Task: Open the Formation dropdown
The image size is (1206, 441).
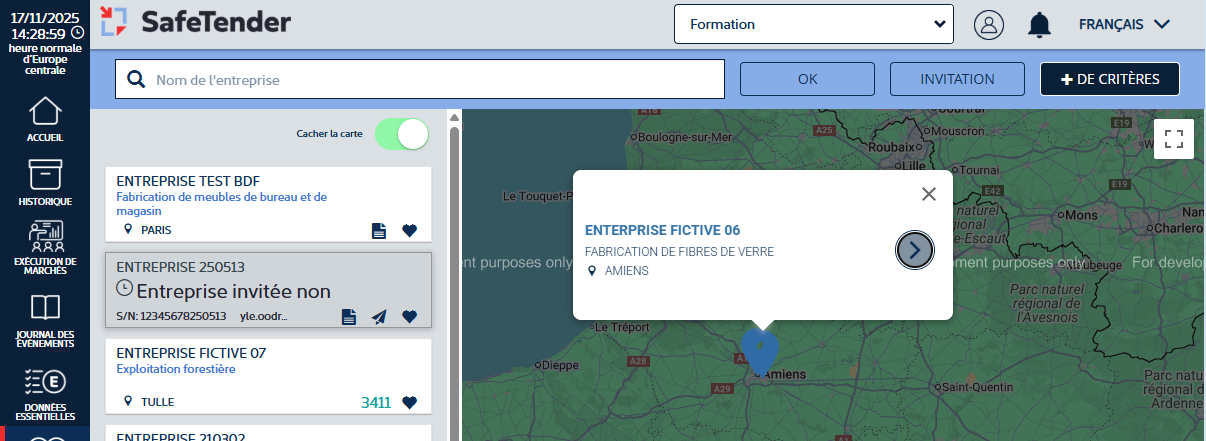Action: click(814, 24)
